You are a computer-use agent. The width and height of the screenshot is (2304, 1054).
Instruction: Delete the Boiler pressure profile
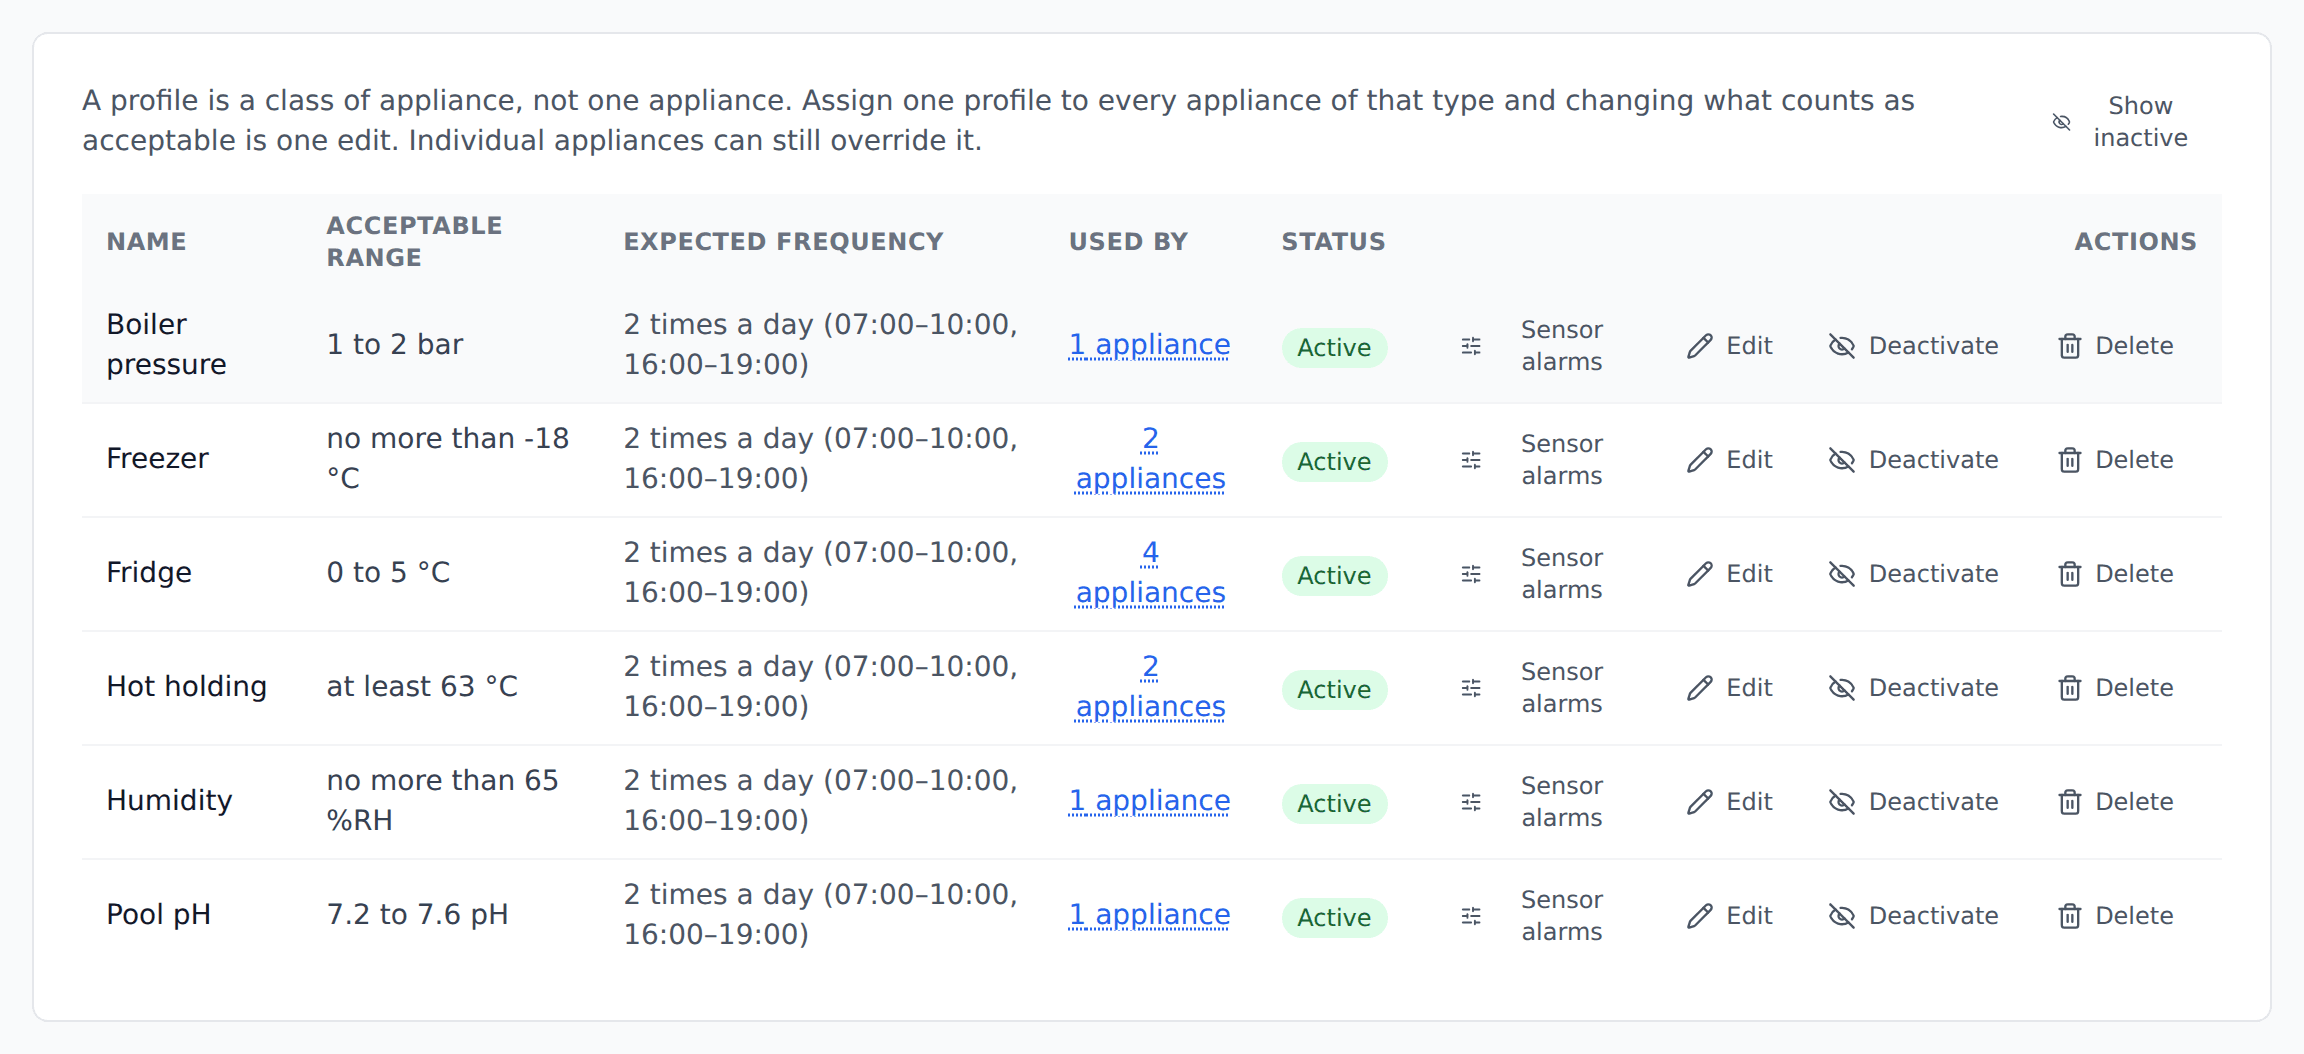click(2116, 346)
